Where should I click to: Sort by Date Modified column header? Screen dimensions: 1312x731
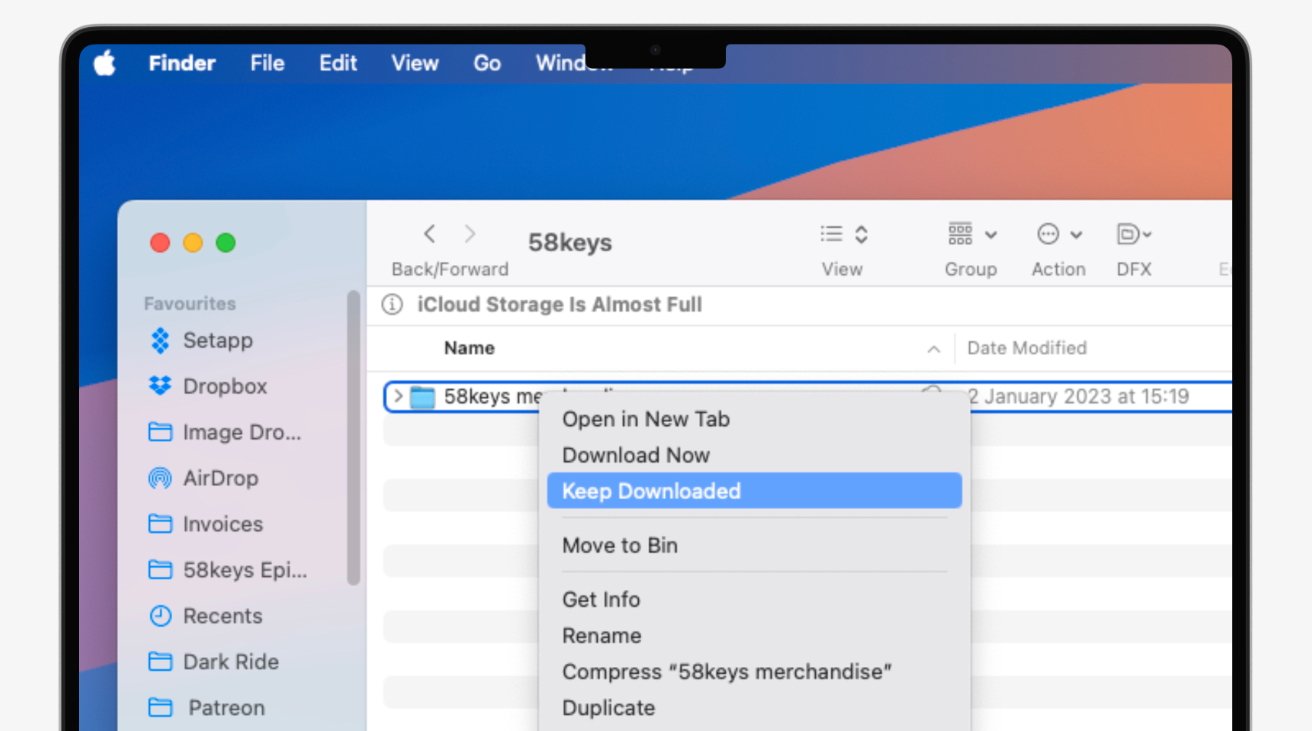1027,348
